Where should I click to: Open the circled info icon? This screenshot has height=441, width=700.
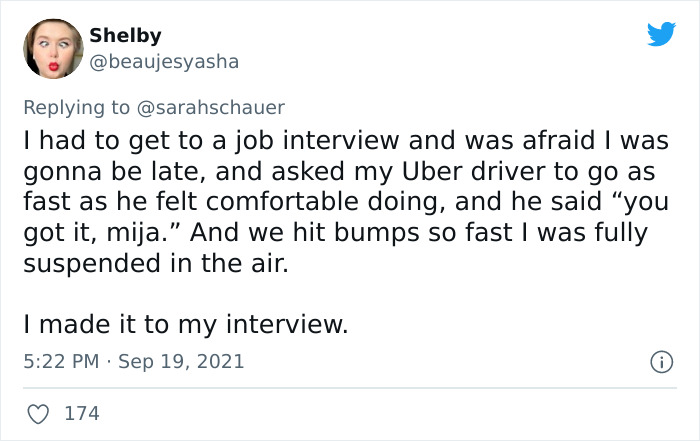coord(662,362)
